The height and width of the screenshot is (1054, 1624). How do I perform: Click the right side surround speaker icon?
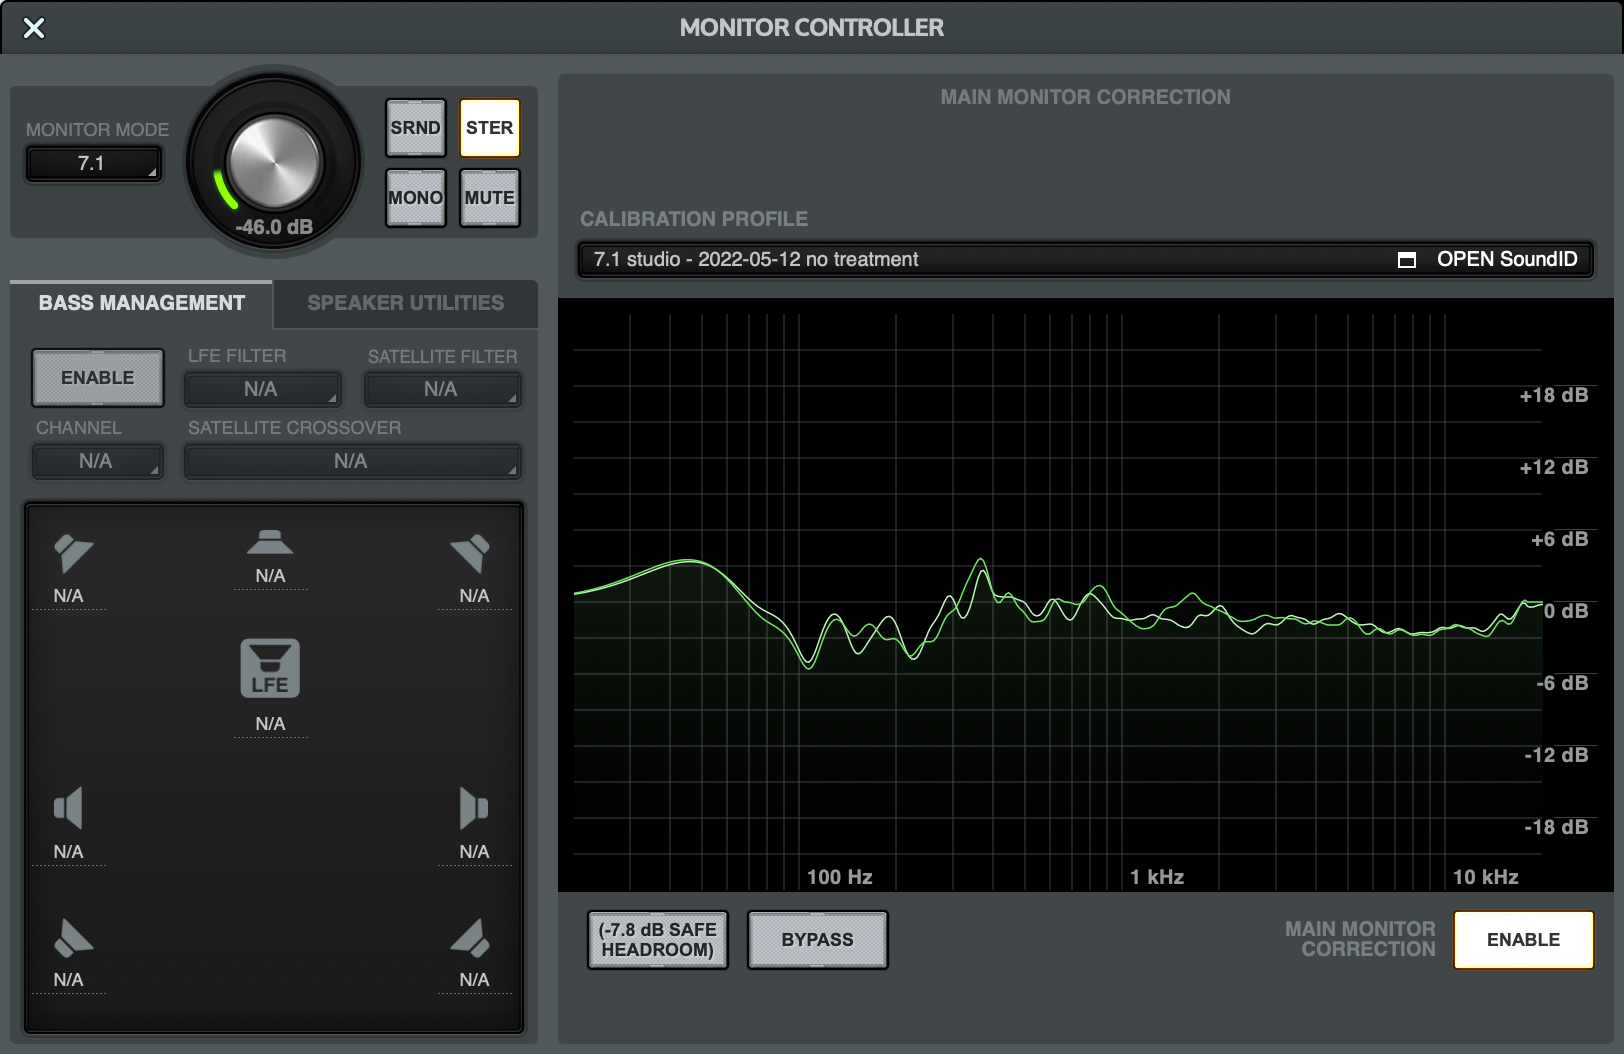pos(473,808)
